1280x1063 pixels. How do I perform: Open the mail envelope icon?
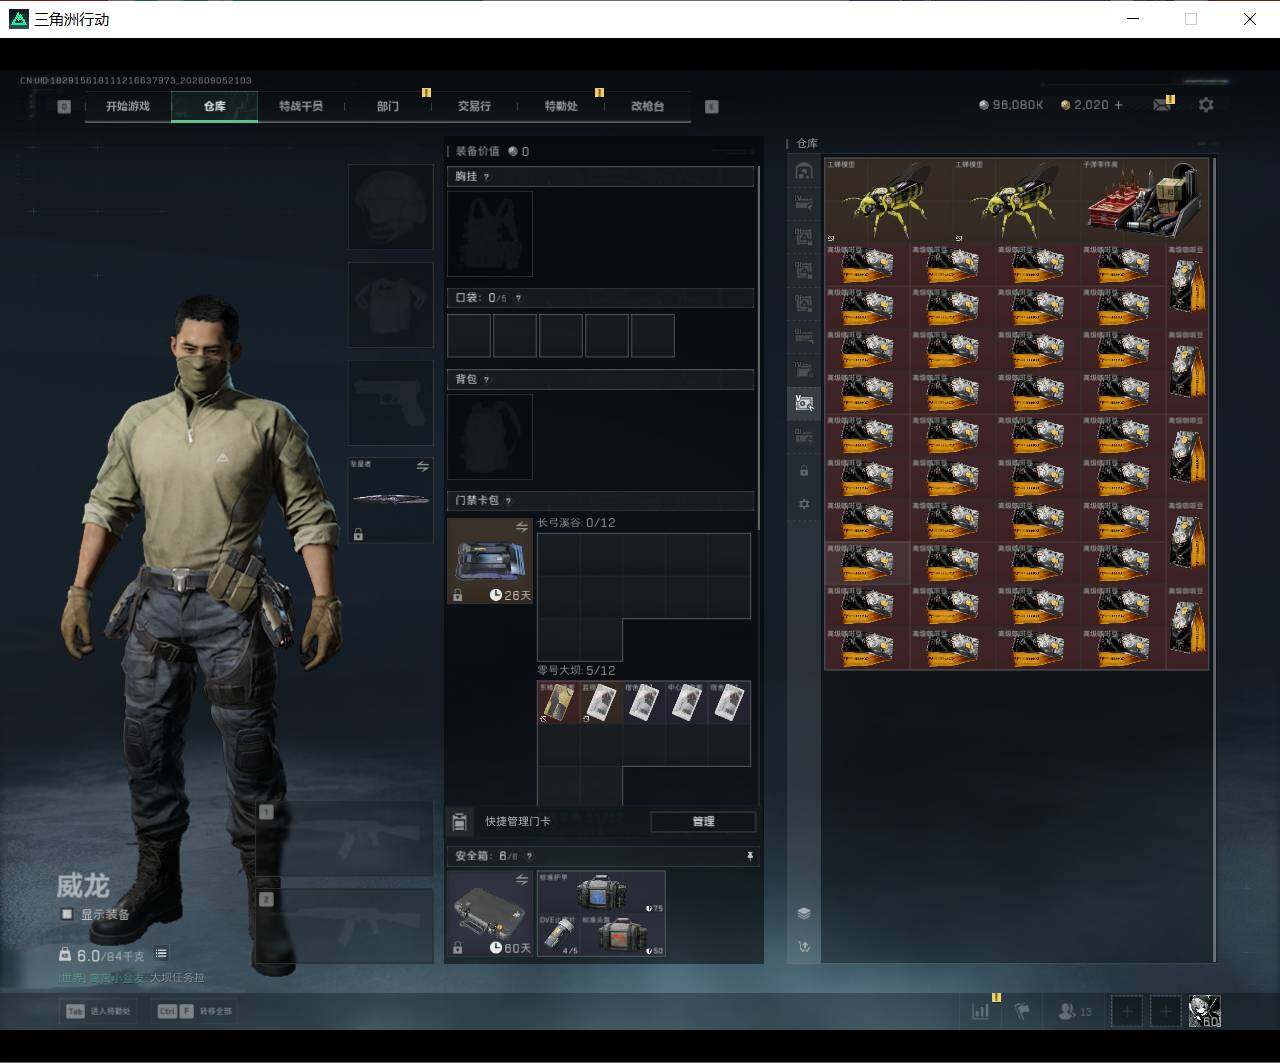point(1161,105)
